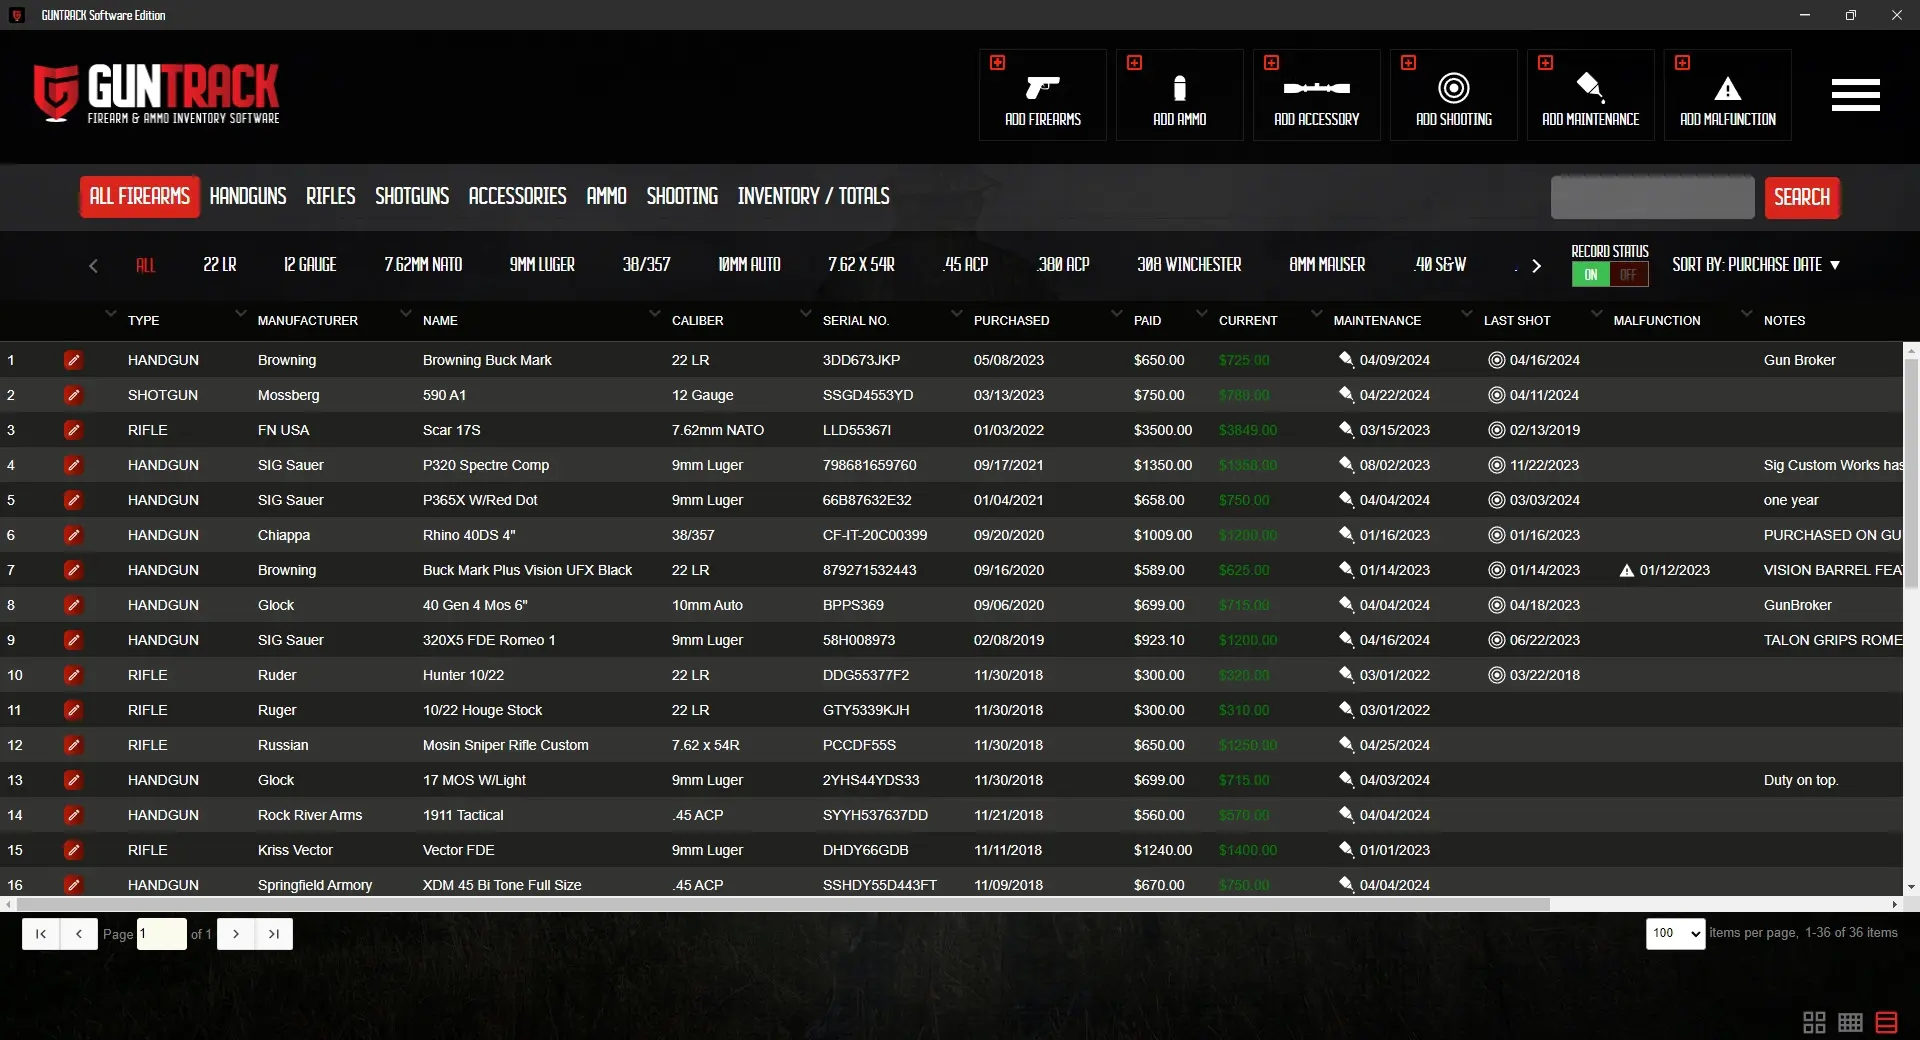This screenshot has width=1920, height=1040.
Task: Turn record status OFF
Action: (x=1628, y=275)
